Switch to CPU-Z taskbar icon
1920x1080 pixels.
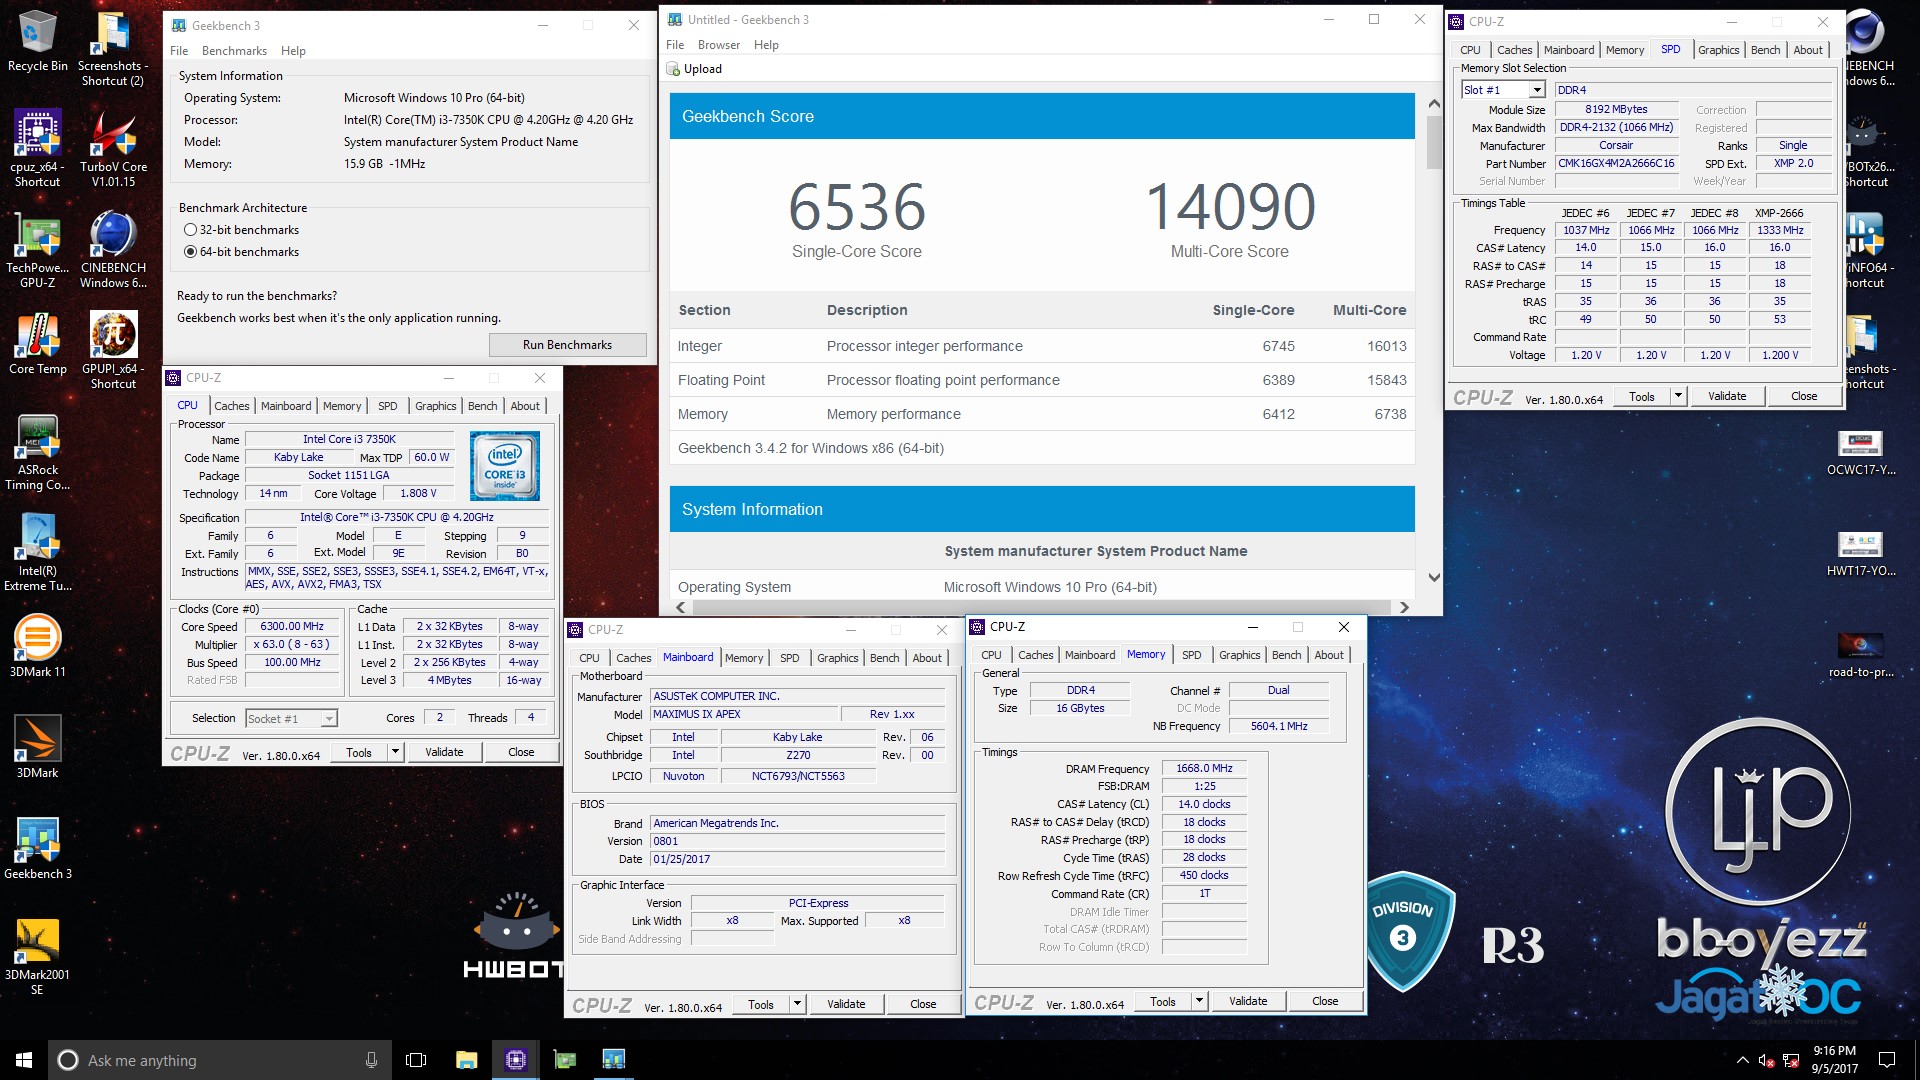pyautogui.click(x=516, y=1060)
